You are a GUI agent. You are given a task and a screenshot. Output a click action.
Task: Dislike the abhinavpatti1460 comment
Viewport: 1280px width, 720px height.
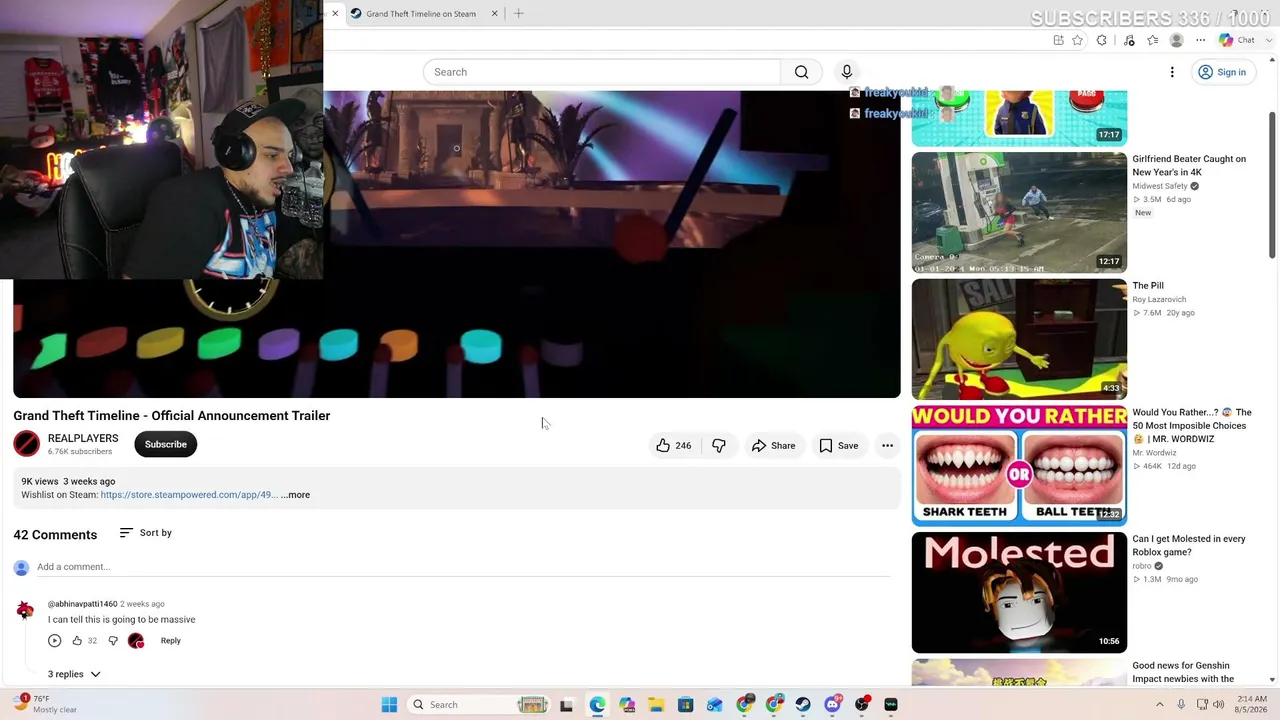(113, 641)
